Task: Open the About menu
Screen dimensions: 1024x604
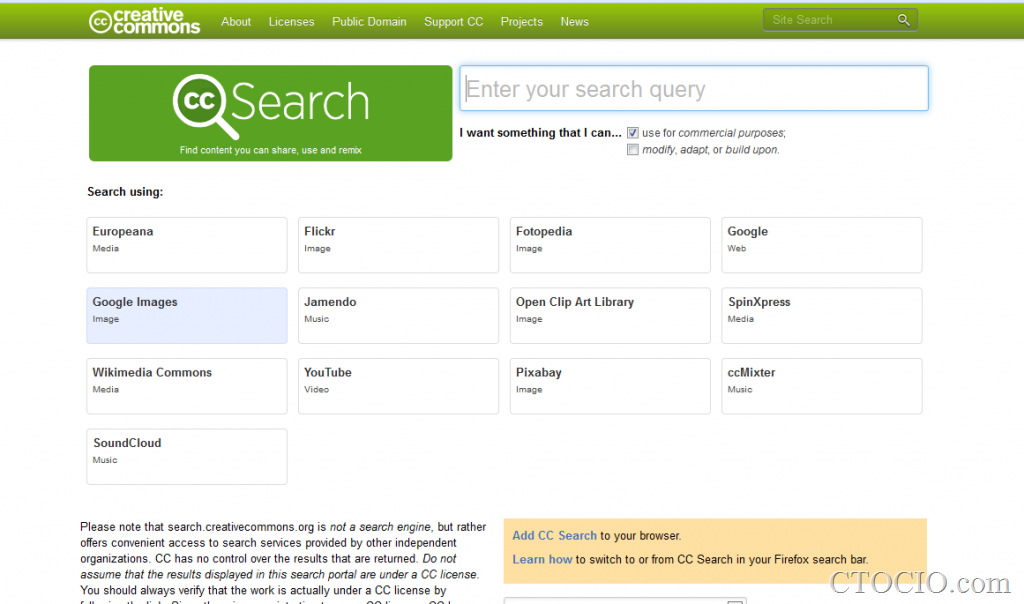Action: point(236,22)
